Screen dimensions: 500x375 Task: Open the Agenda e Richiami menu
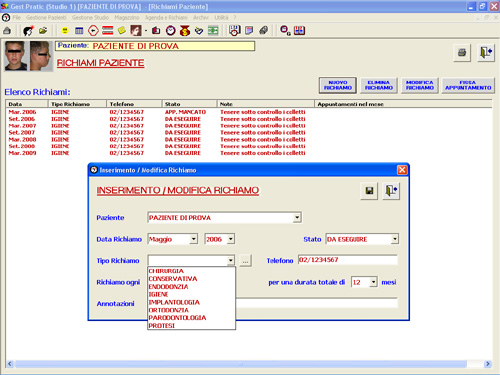coord(166,17)
